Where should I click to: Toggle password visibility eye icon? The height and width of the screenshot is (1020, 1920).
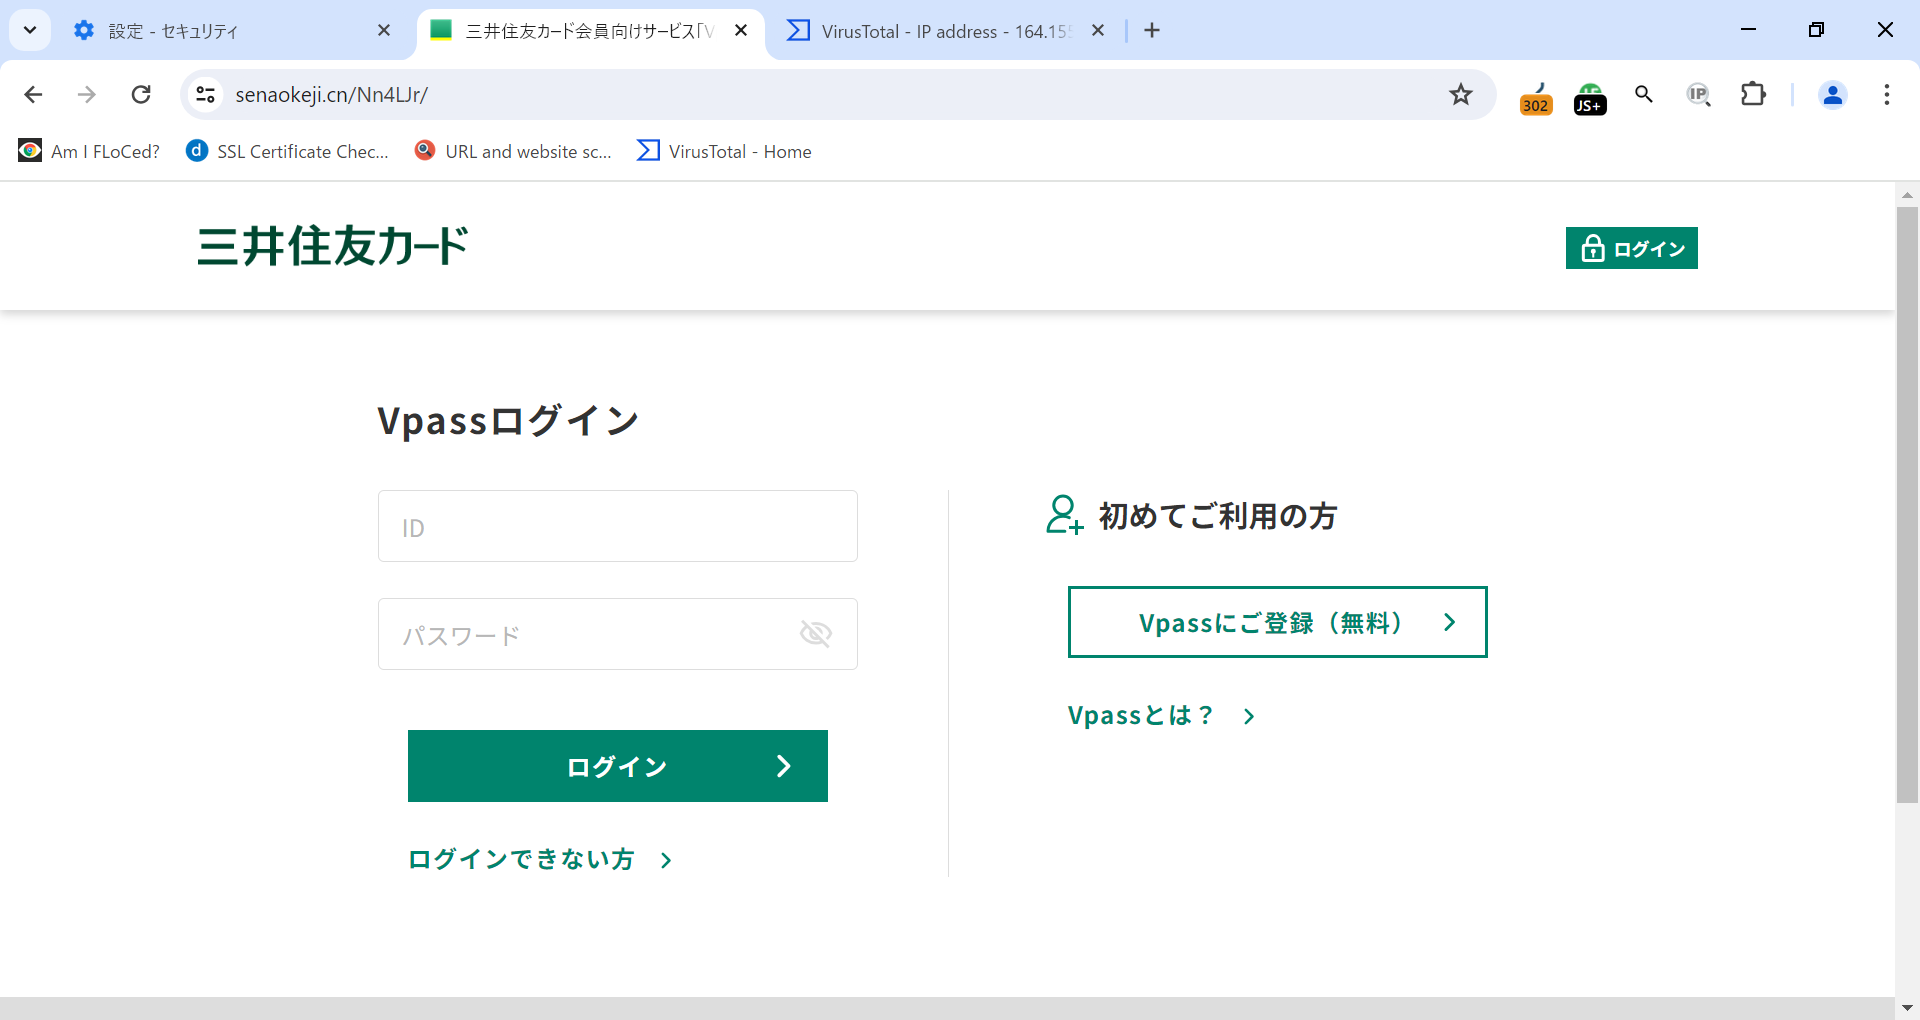tap(816, 633)
